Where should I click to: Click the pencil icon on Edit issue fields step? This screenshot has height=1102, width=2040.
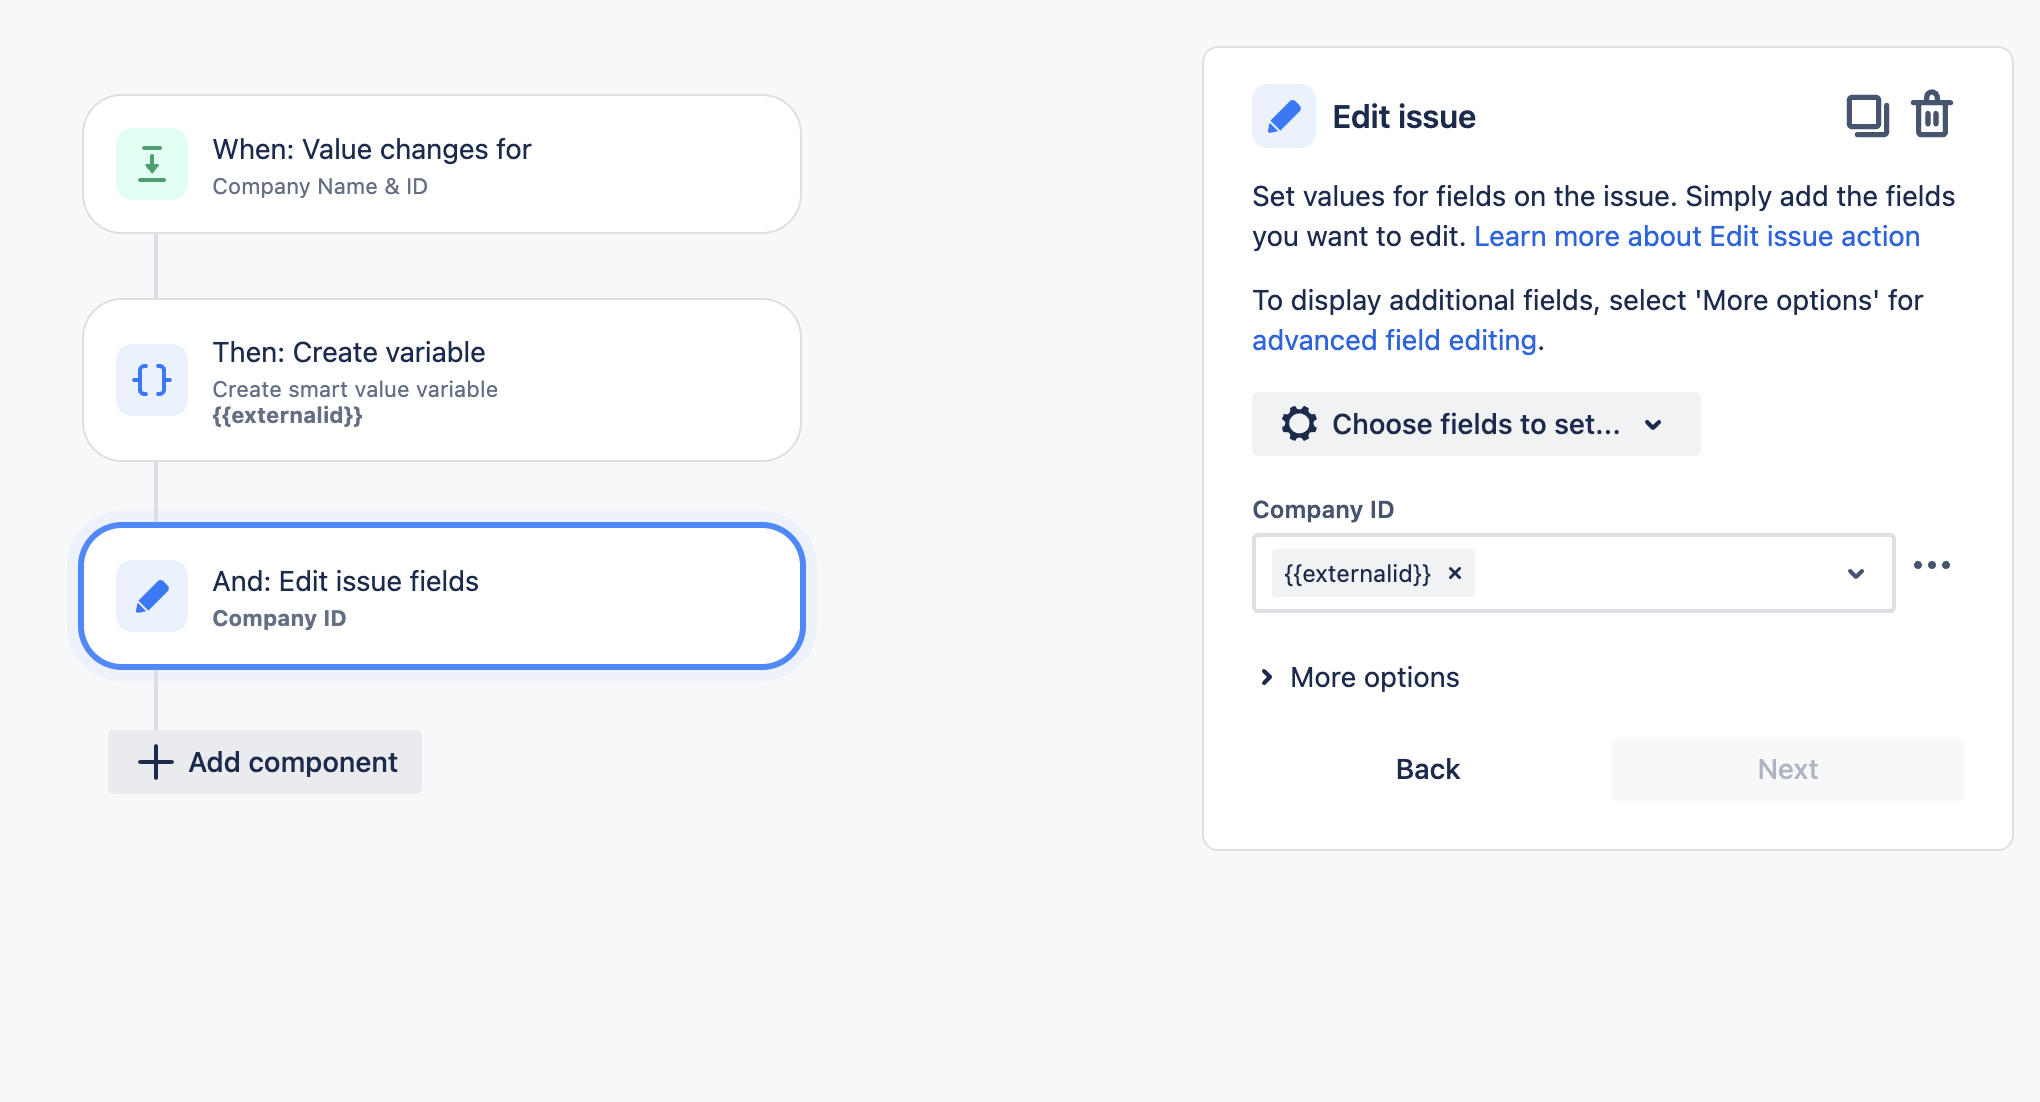(152, 596)
